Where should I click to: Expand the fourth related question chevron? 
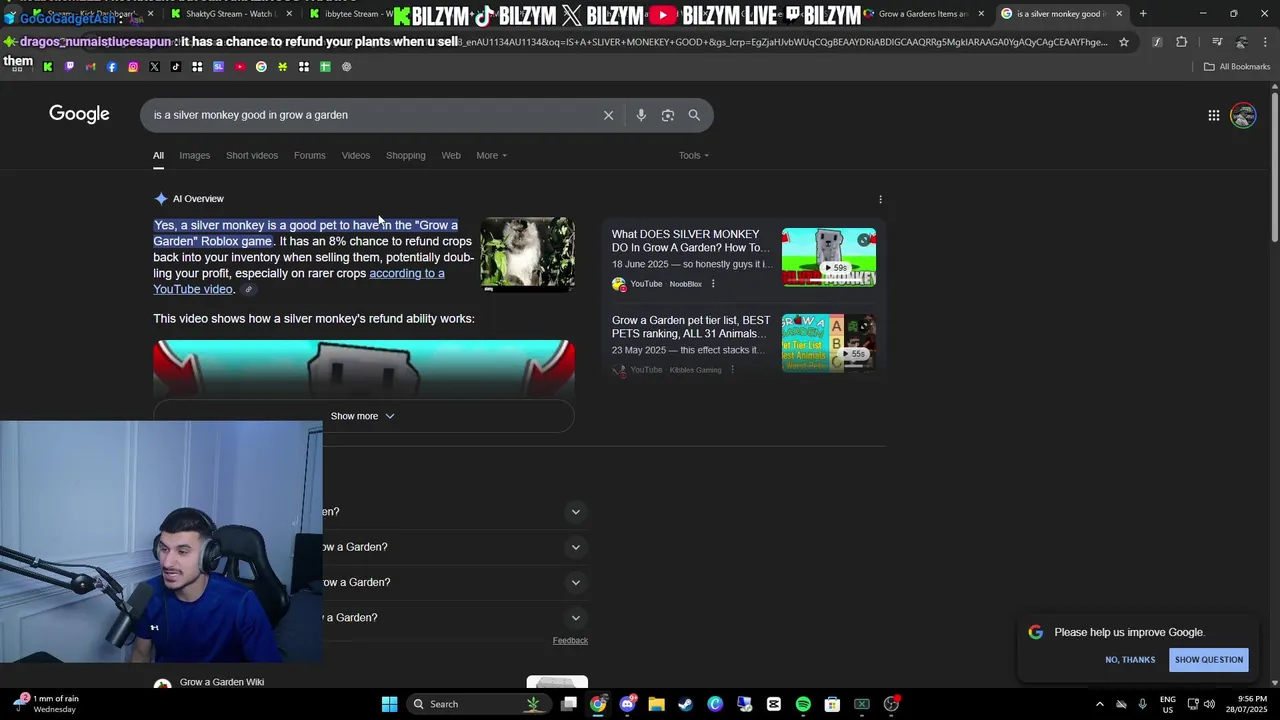575,618
